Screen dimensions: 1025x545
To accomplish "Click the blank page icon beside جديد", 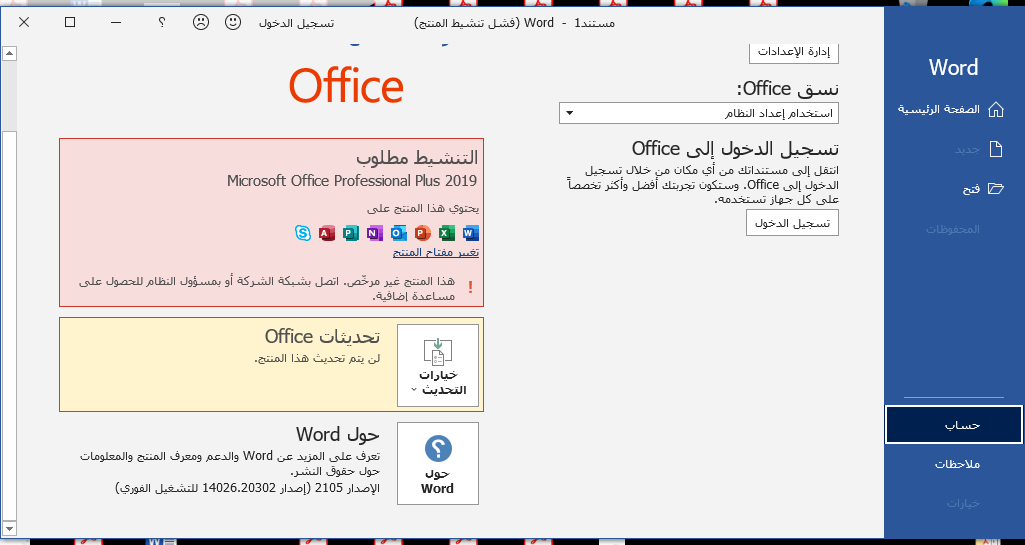I will (996, 149).
